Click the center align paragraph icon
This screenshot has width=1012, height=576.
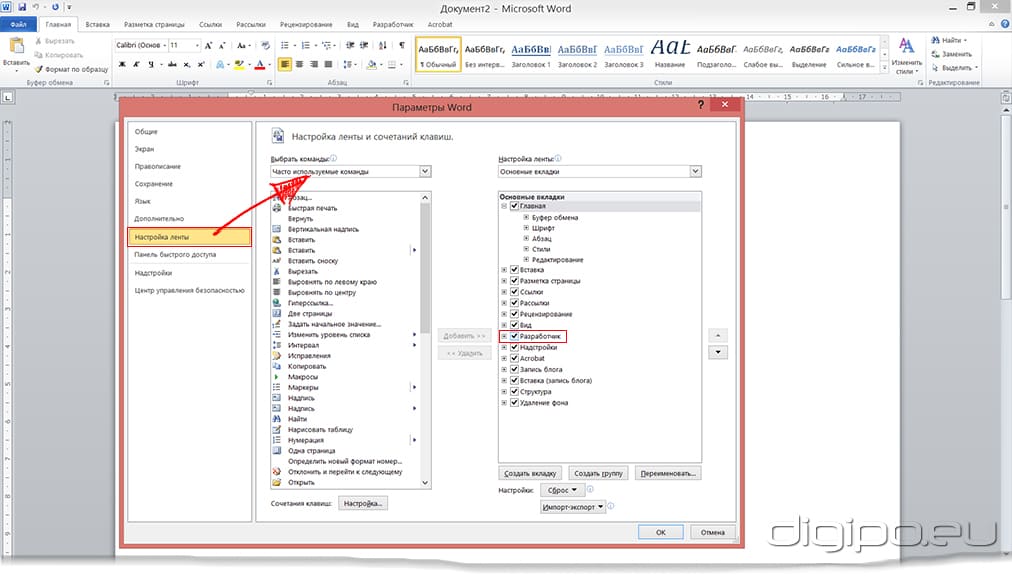(x=299, y=64)
